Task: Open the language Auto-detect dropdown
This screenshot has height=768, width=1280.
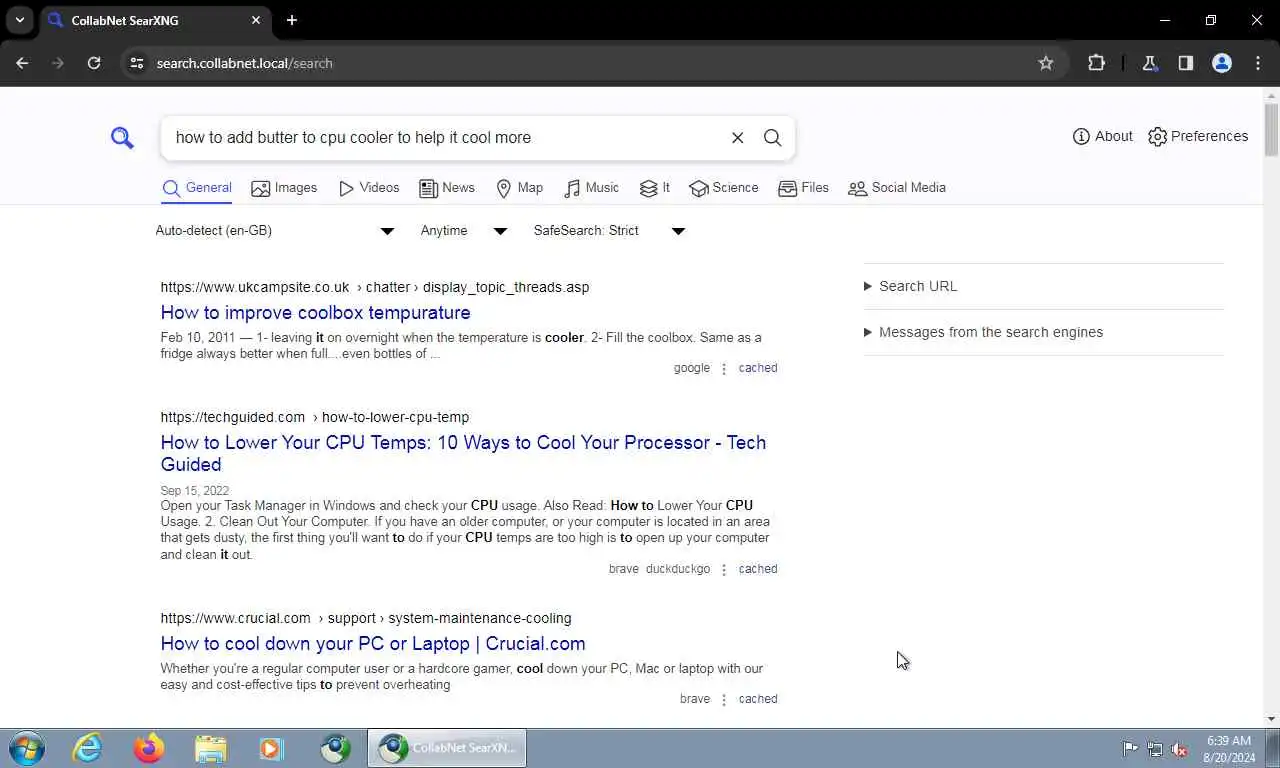Action: (275, 231)
